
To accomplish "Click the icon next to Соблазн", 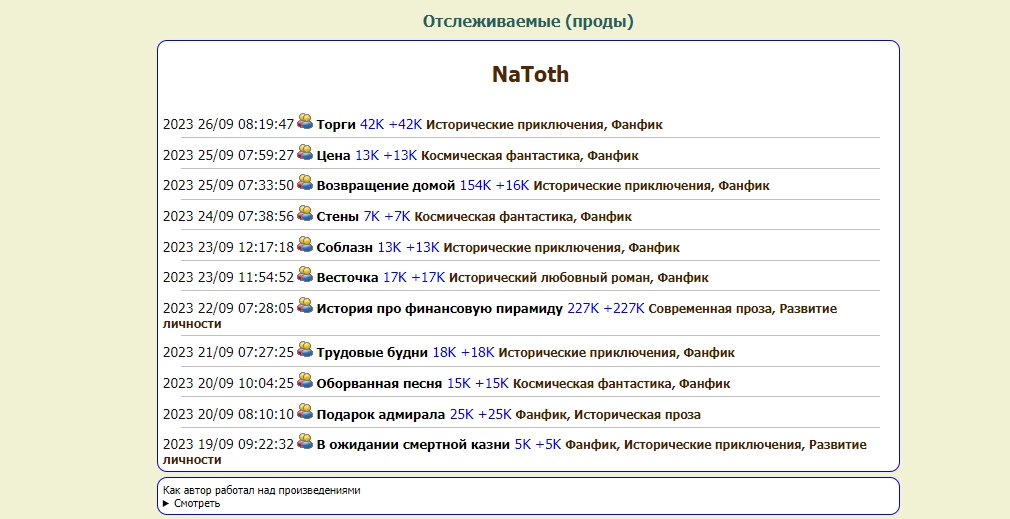I will coord(305,244).
